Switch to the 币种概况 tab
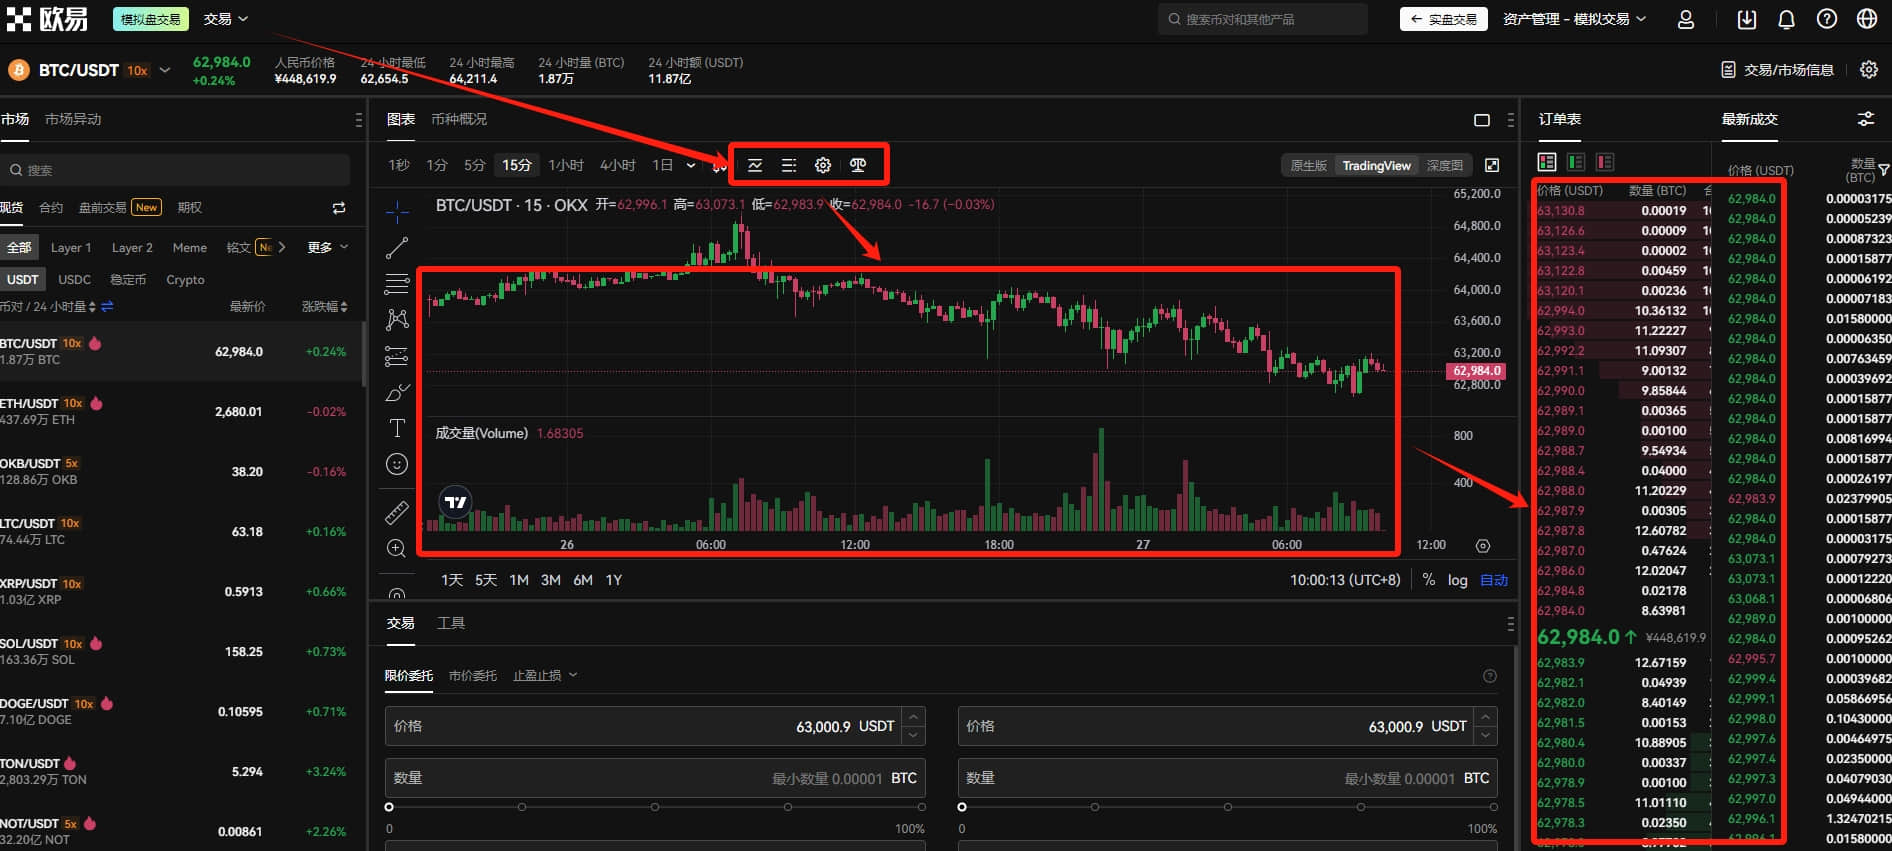 [459, 119]
